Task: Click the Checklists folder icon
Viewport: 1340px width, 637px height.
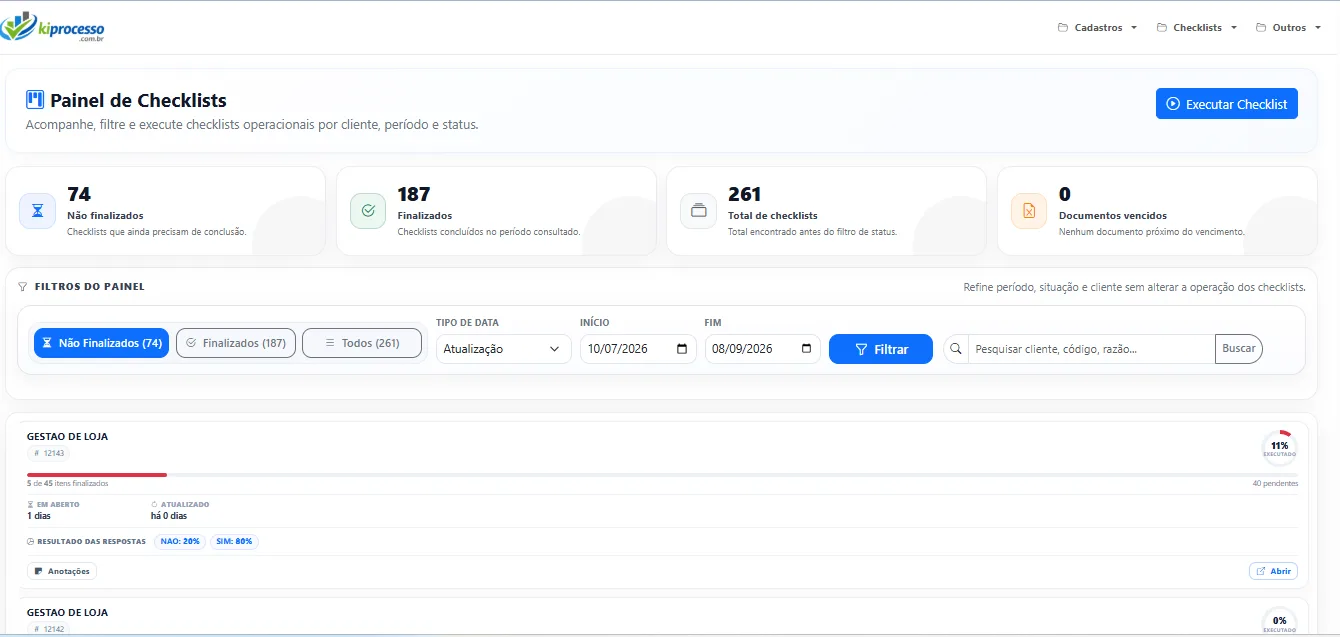Action: point(1162,28)
